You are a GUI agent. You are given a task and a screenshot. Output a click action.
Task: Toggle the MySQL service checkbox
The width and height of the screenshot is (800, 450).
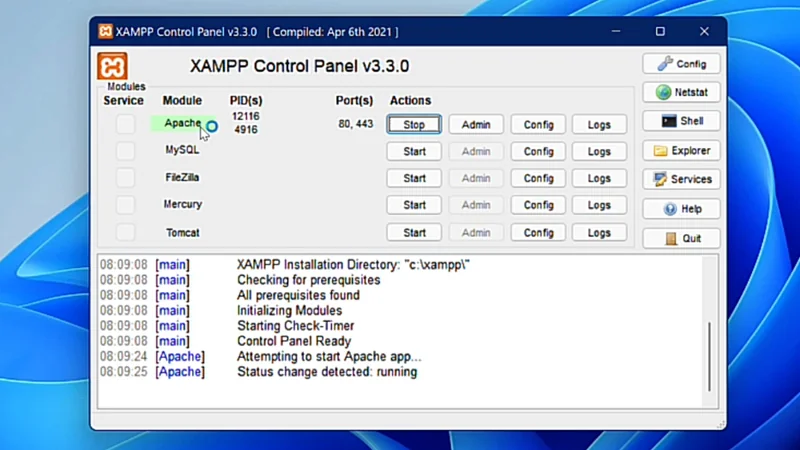[125, 151]
